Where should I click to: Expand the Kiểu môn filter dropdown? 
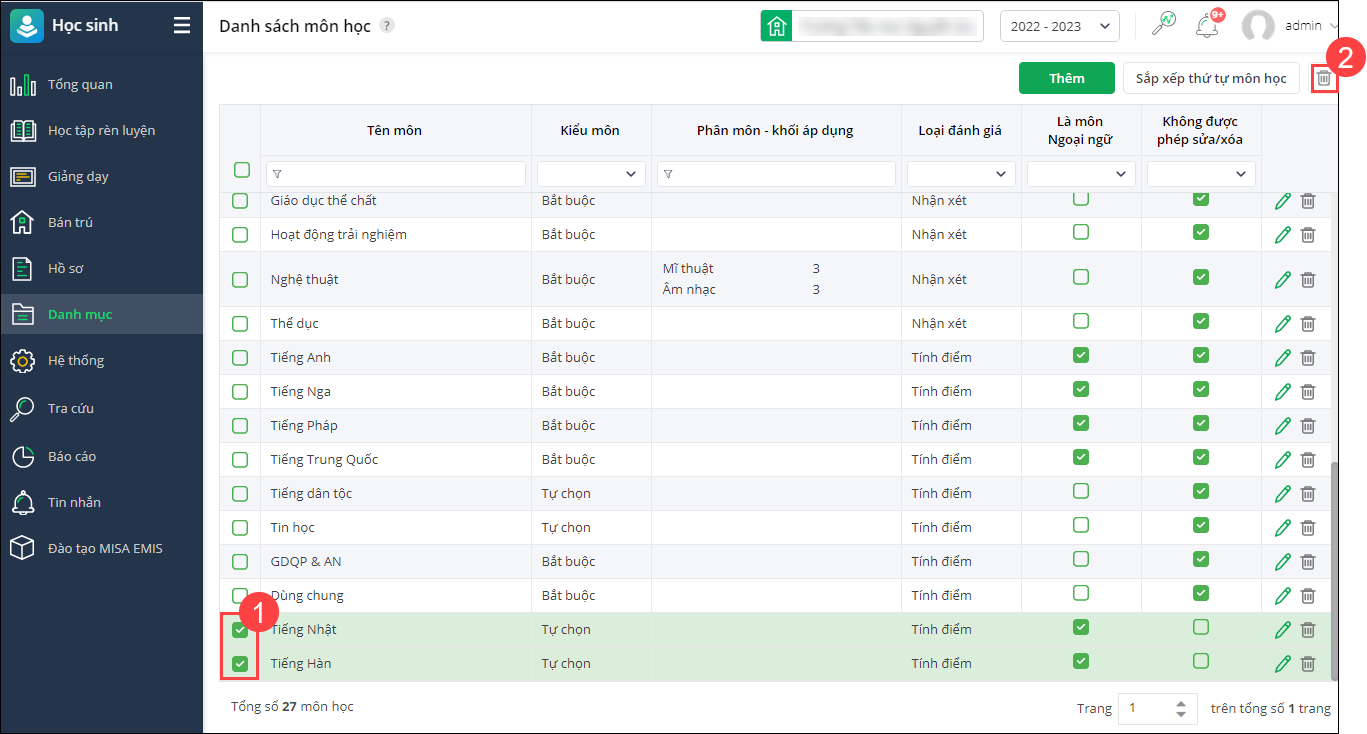pyautogui.click(x=591, y=174)
